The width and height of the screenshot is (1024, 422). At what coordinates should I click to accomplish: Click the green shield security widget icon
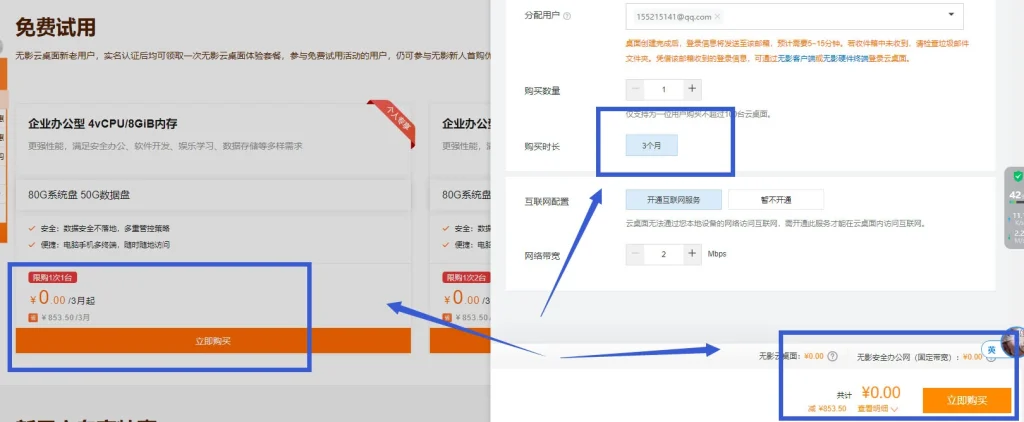coord(1017,176)
